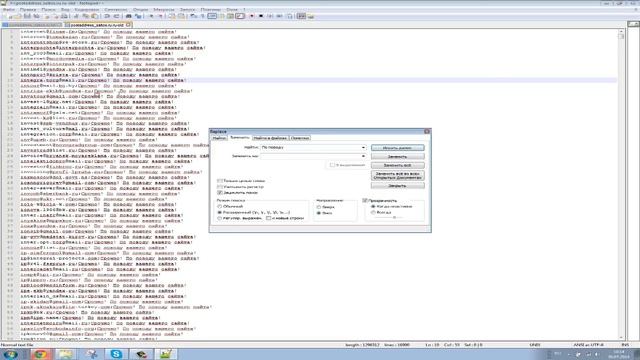Switch to the Пометки tab
Image resolution: width=640 pixels, height=360 pixels.
(x=300, y=138)
